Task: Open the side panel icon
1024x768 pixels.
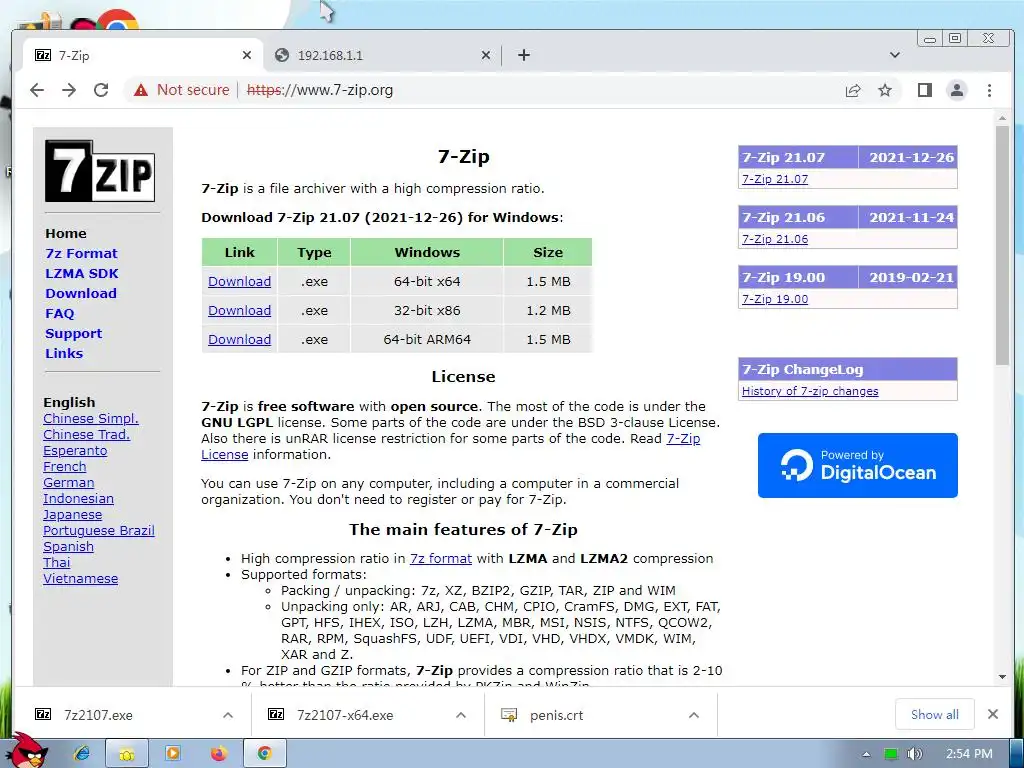Action: tap(925, 90)
